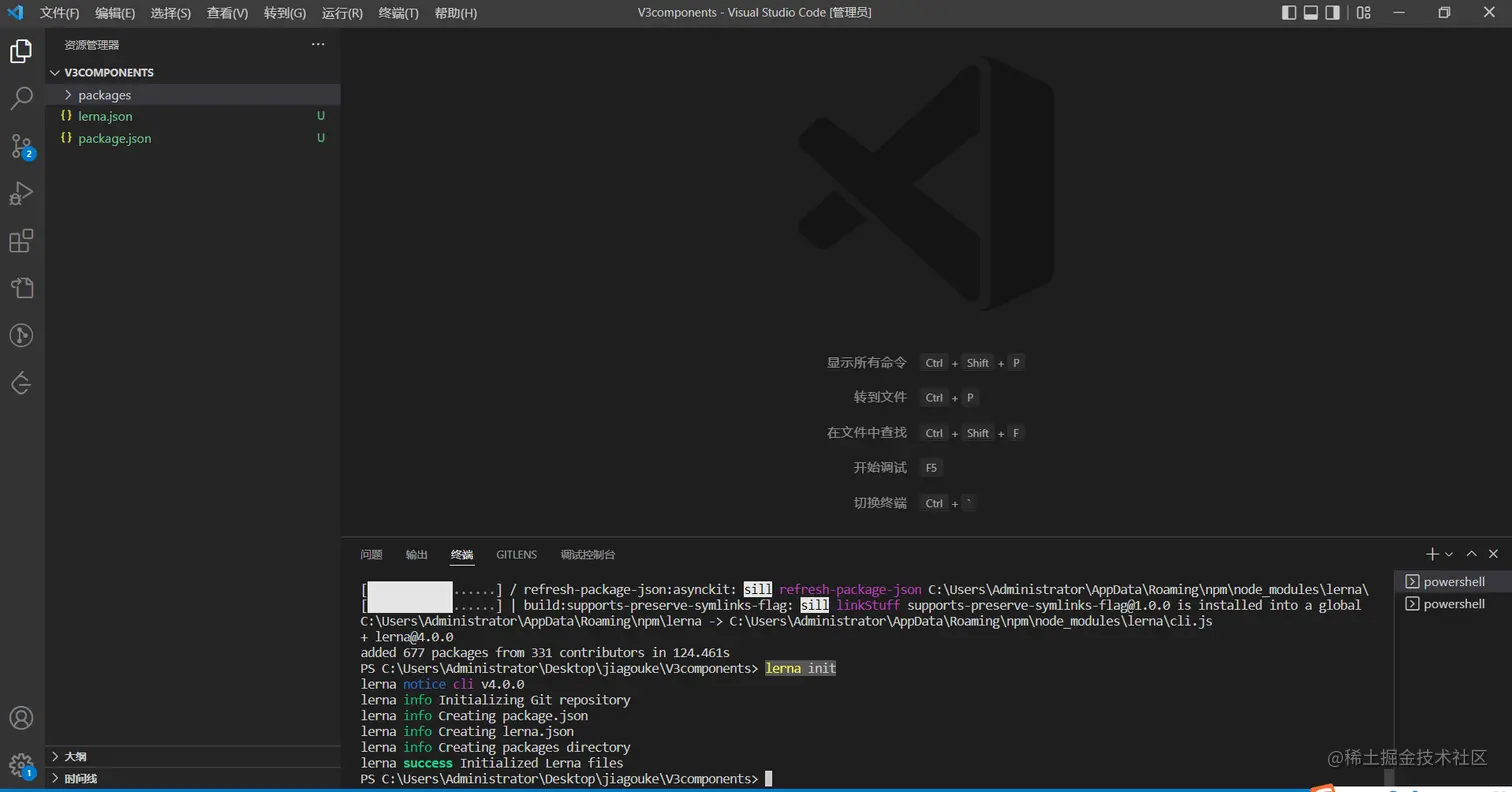1512x792 pixels.
Task: Open the 文件(F) menu
Action: point(60,13)
